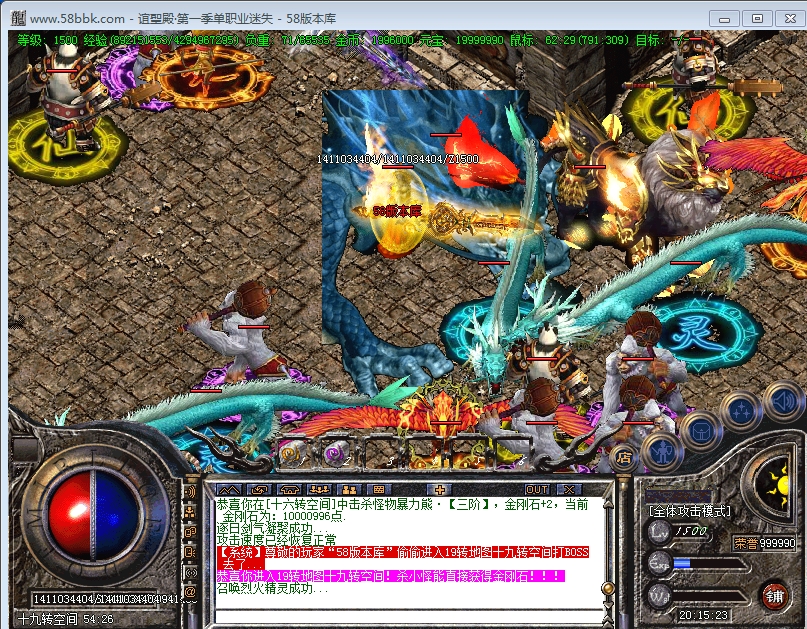Click the 元宝 19999990 ingot status text
This screenshot has width=807, height=629.
462,40
